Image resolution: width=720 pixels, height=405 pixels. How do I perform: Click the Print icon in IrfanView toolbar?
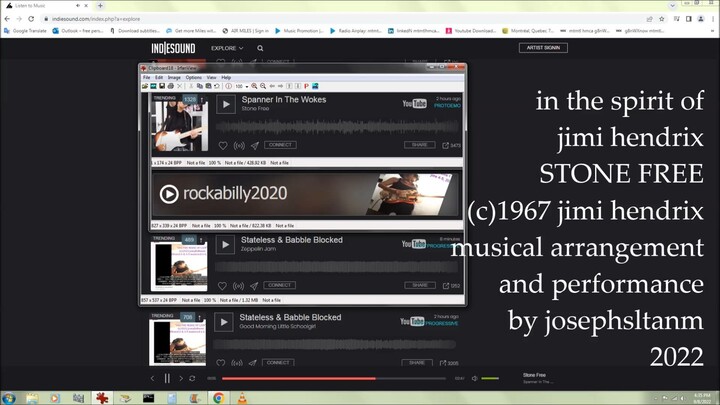pyautogui.click(x=171, y=86)
